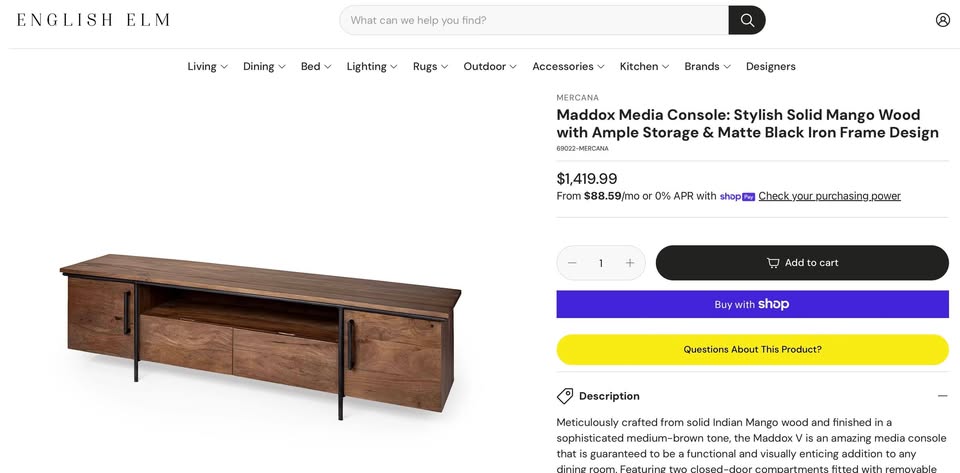
Task: Add the media console to cart
Action: coord(802,263)
